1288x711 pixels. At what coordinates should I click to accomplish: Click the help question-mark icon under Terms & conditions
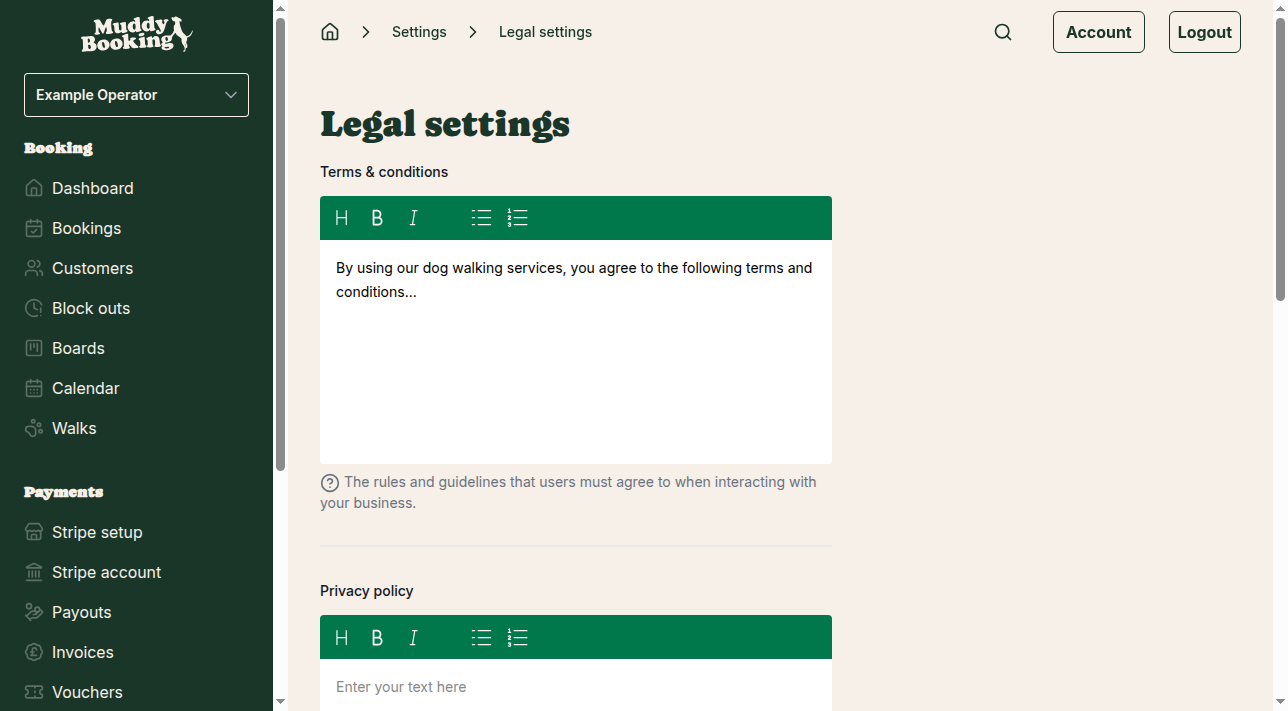click(x=329, y=482)
